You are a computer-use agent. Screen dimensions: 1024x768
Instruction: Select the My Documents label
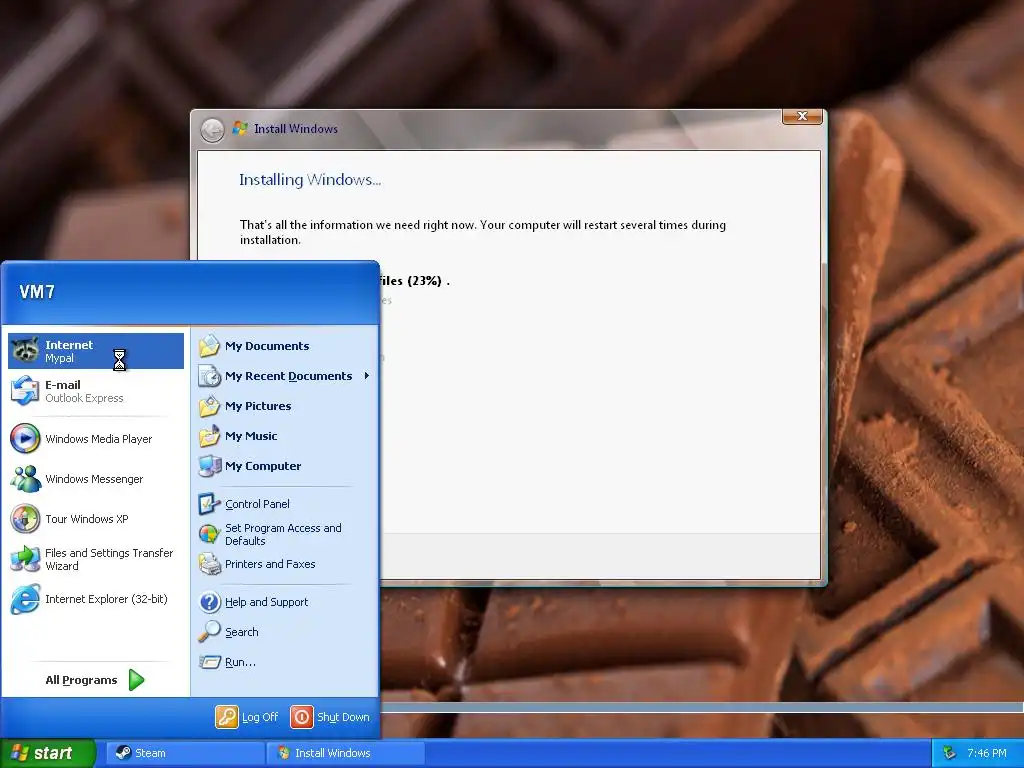coord(267,345)
